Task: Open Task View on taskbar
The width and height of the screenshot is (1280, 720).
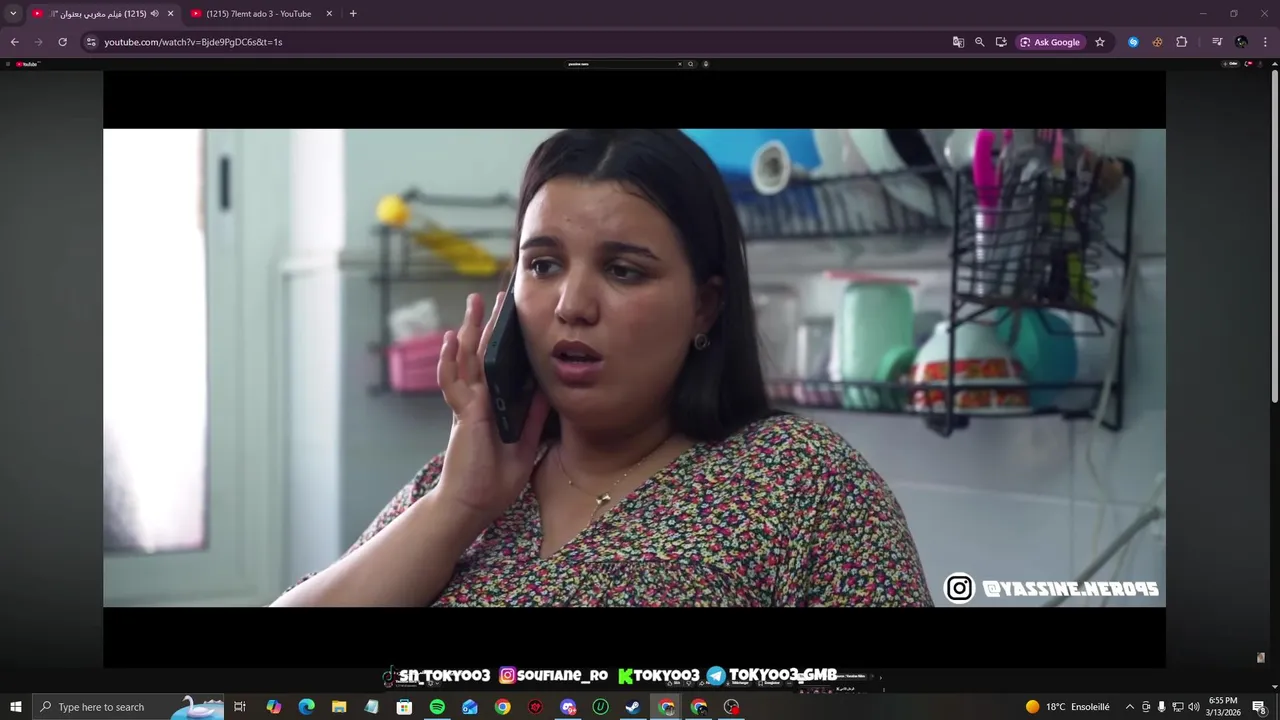Action: 240,707
